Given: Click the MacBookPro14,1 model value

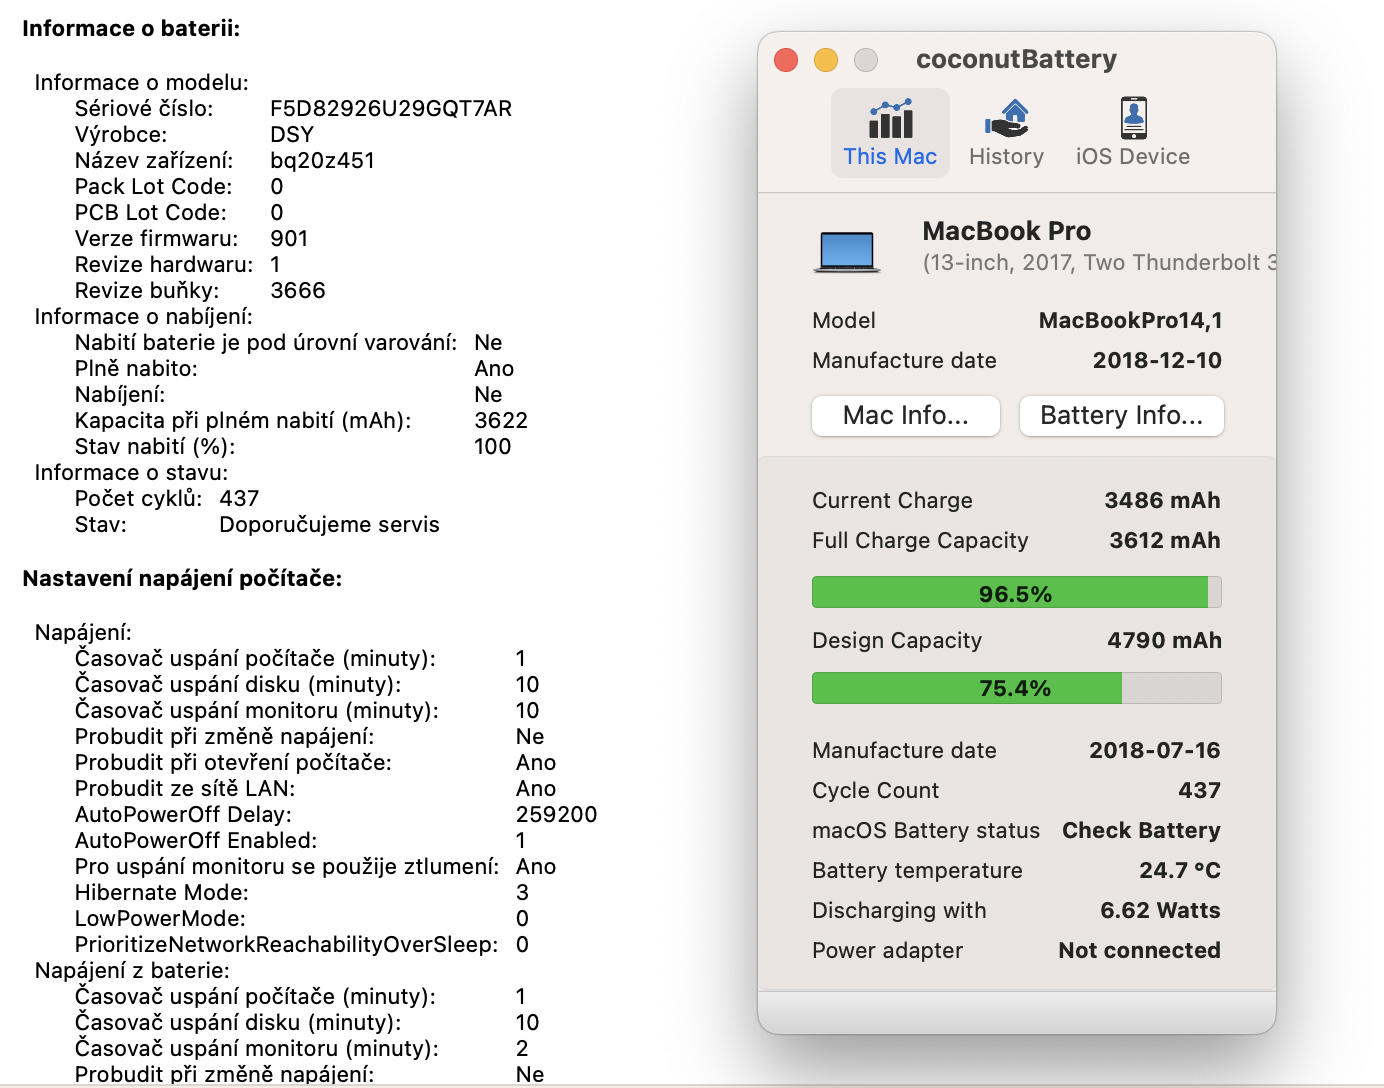Looking at the screenshot, I should [1130, 320].
